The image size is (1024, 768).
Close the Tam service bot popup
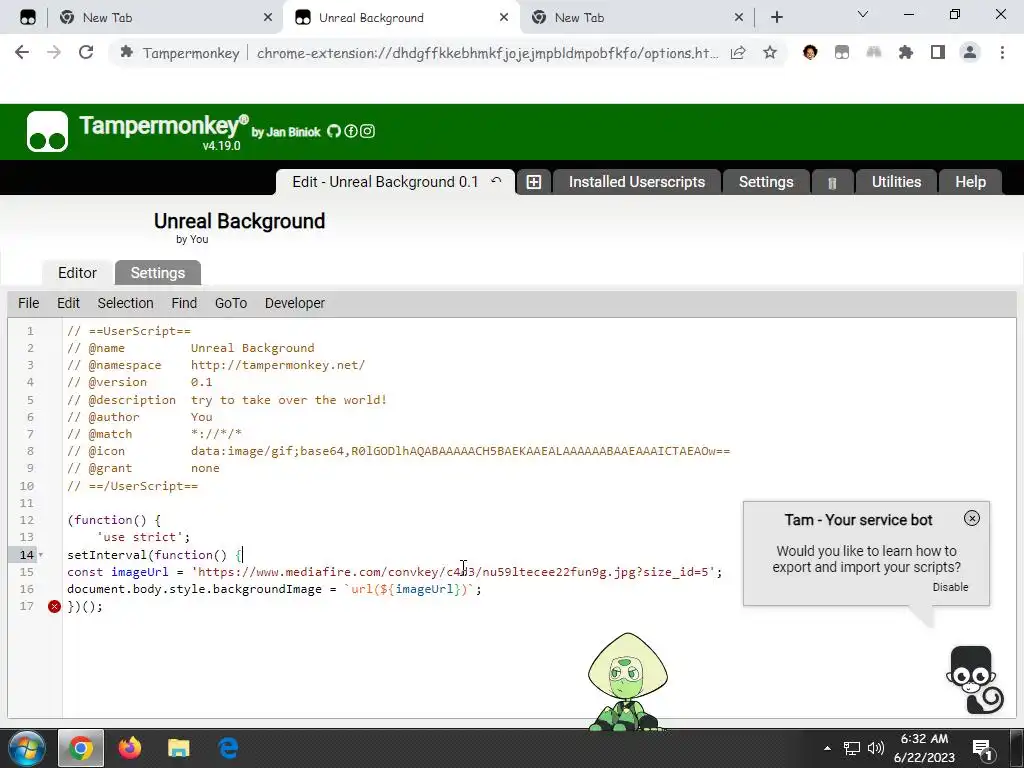click(x=972, y=519)
